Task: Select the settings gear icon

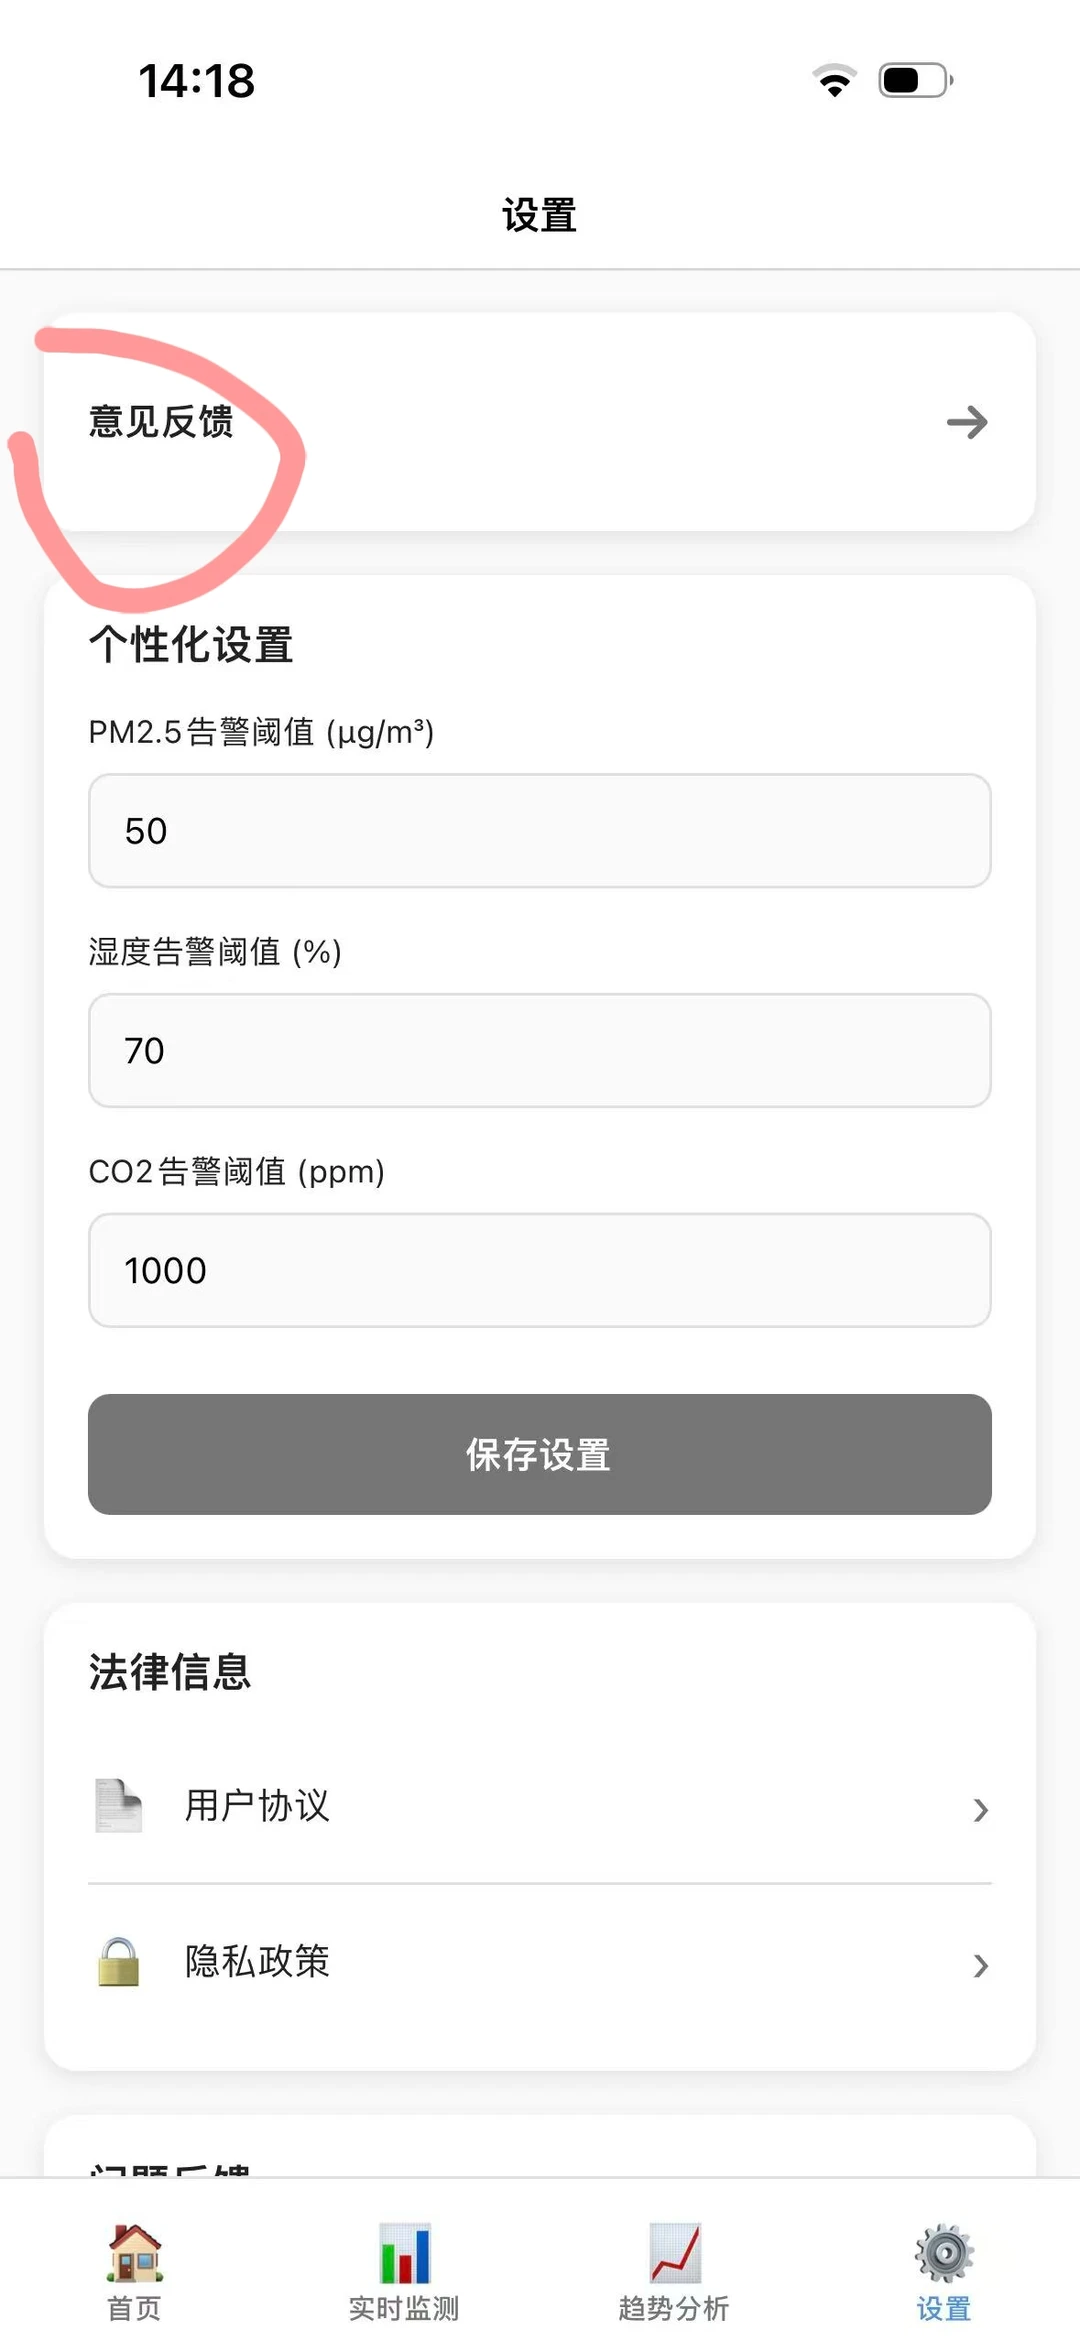Action: click(x=944, y=2253)
